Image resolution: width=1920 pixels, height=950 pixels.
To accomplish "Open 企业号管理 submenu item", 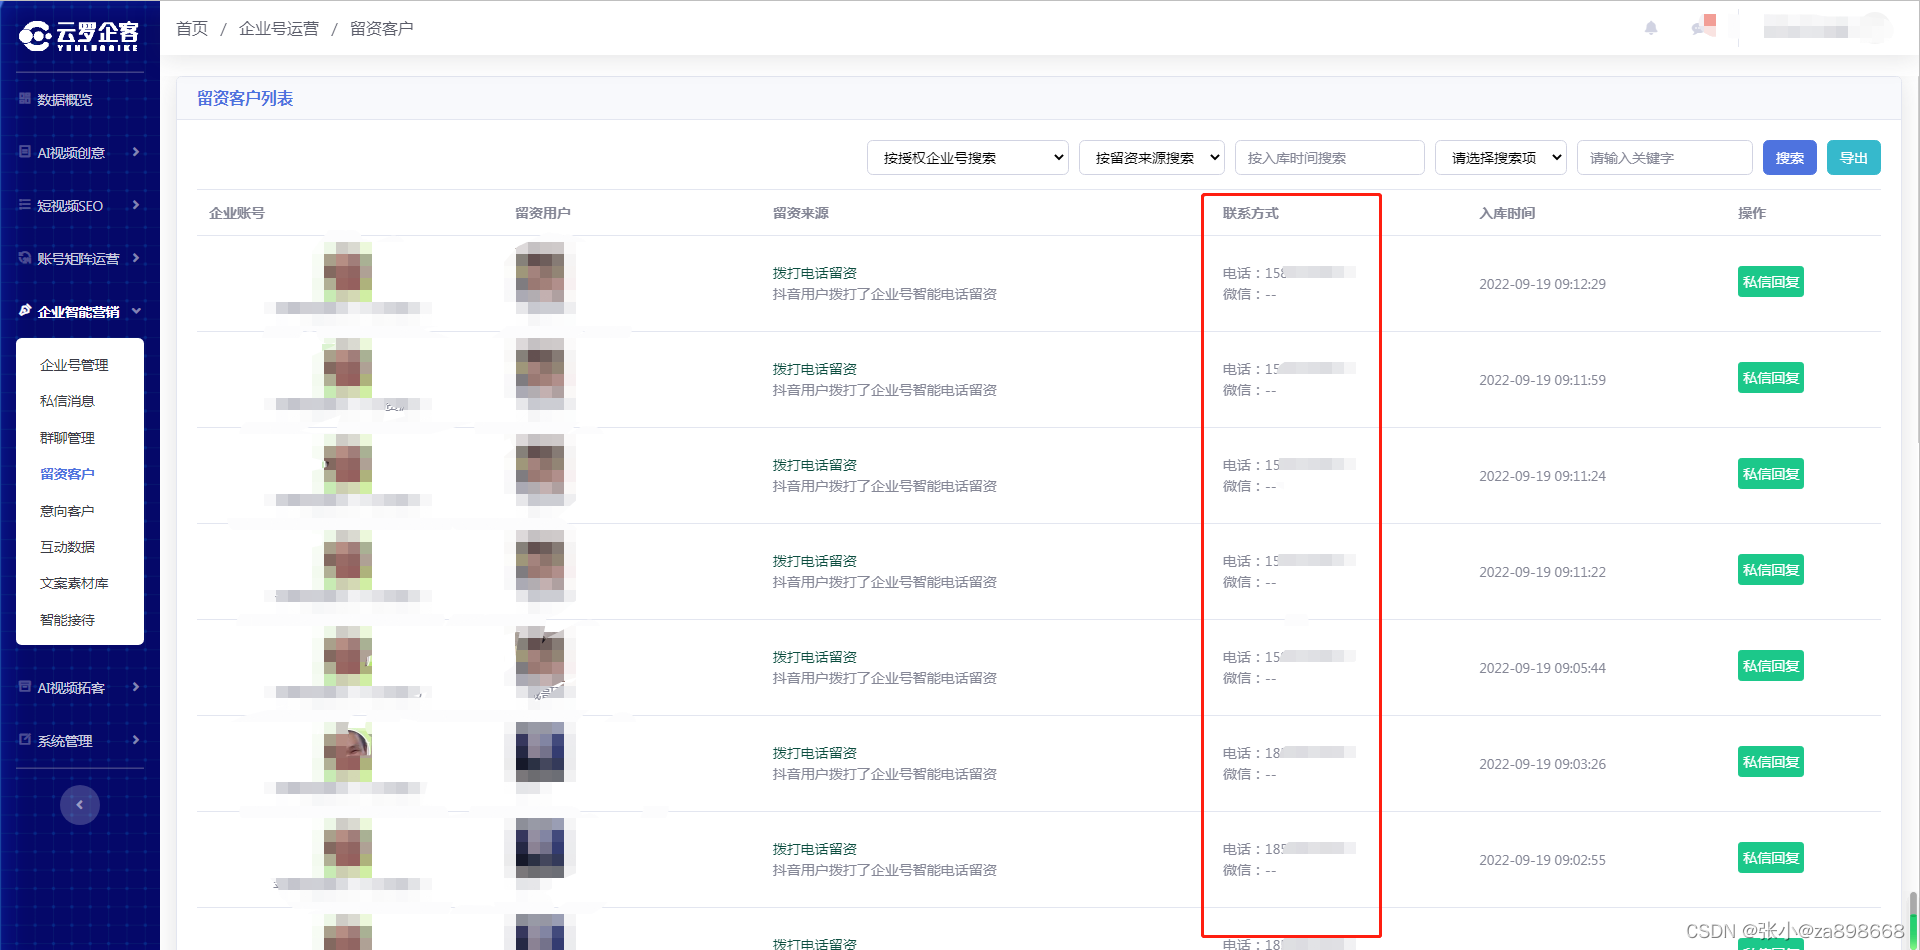I will coord(75,365).
